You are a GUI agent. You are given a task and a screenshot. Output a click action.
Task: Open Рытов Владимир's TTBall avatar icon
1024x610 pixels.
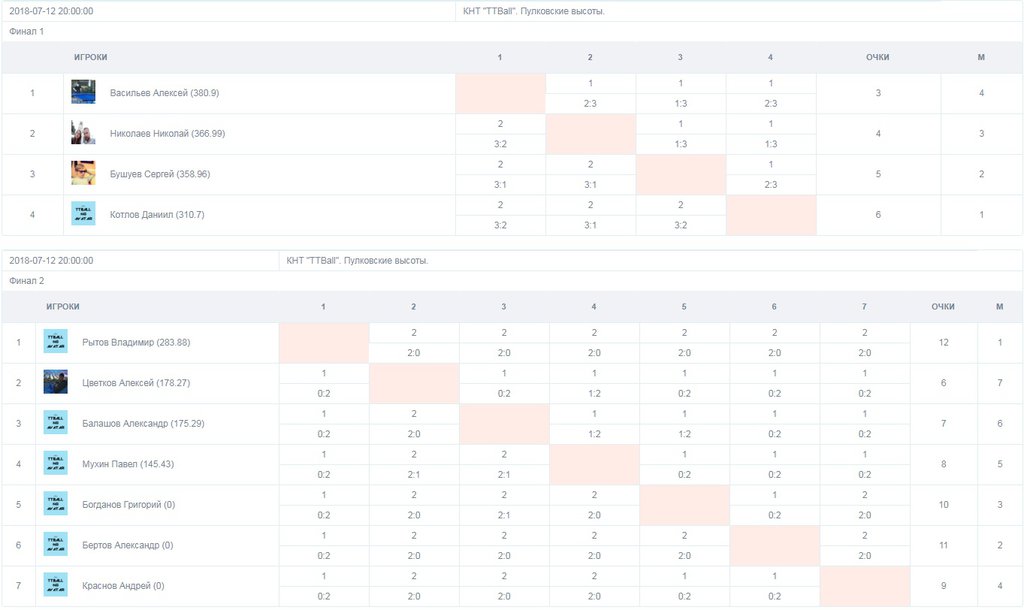tap(56, 342)
